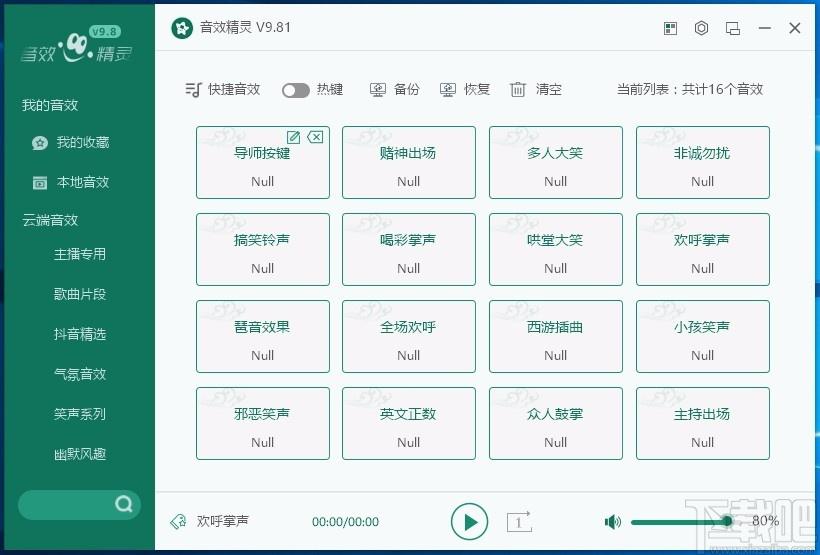Click 当前列表:共计16个音效 text
Image resolution: width=820 pixels, height=555 pixels.
(690, 89)
